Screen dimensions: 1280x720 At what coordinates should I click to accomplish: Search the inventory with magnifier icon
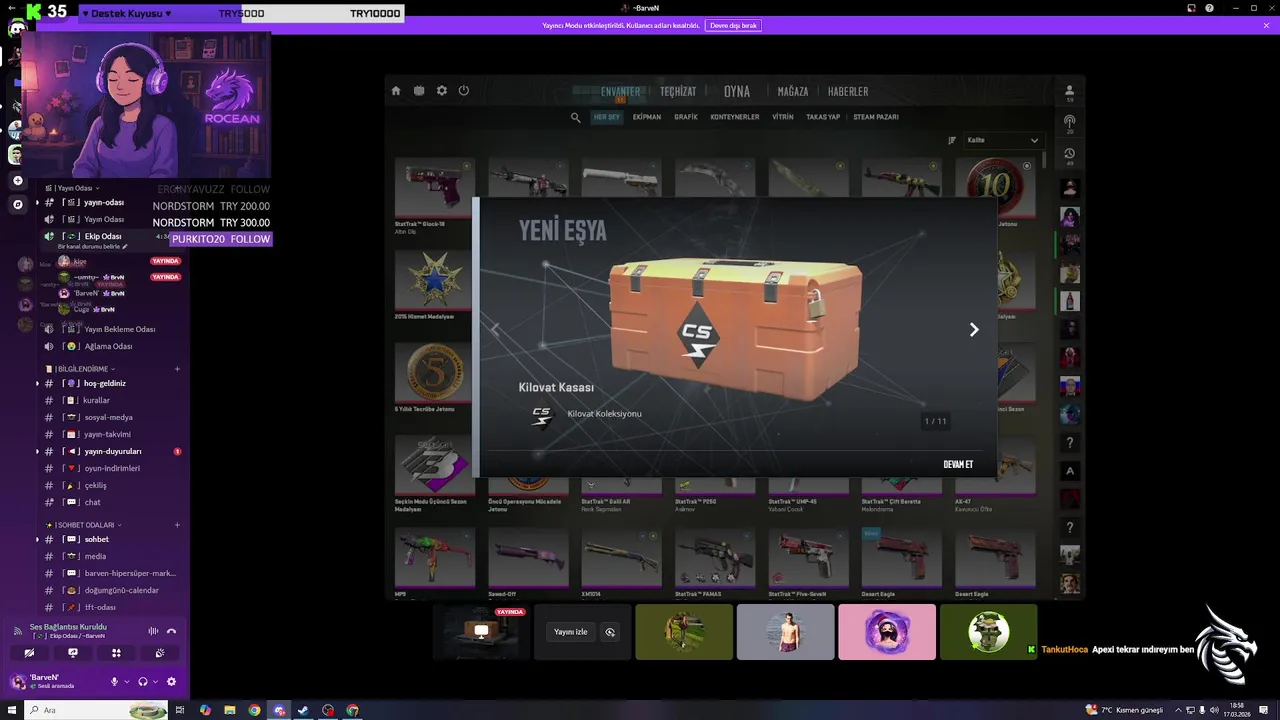pyautogui.click(x=576, y=117)
